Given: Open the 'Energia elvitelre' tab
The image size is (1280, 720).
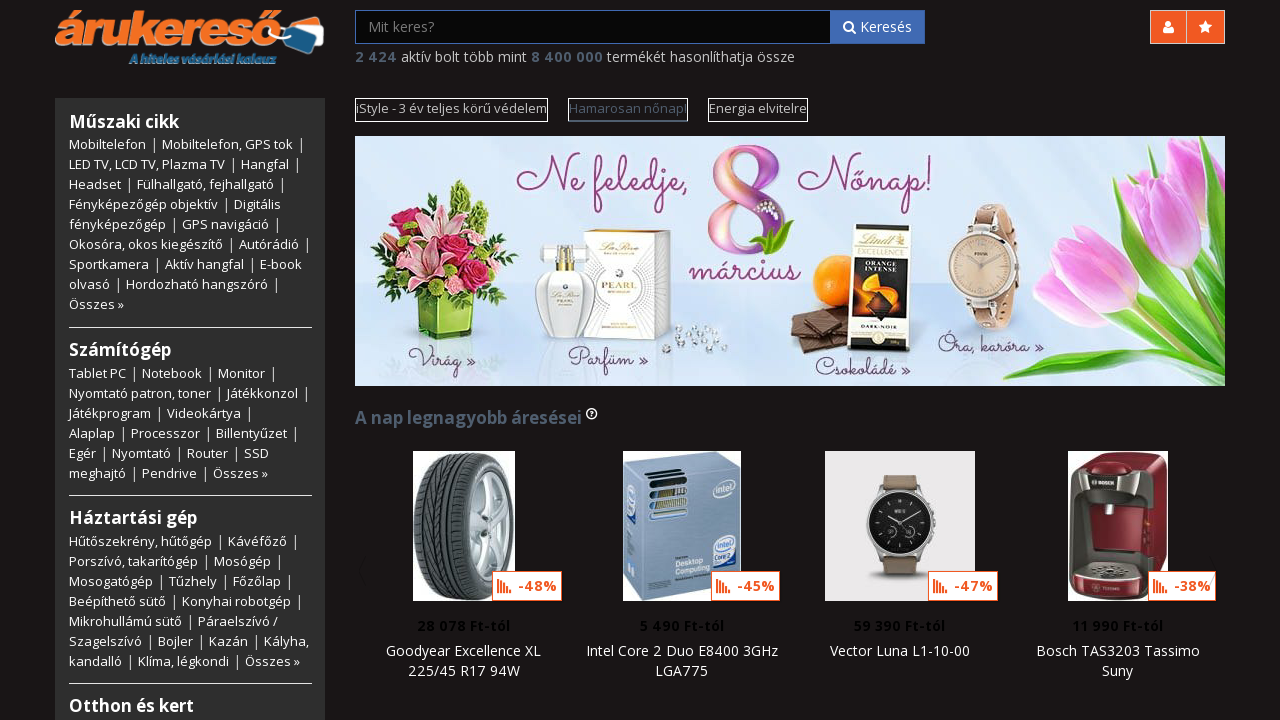Looking at the screenshot, I should (x=758, y=110).
